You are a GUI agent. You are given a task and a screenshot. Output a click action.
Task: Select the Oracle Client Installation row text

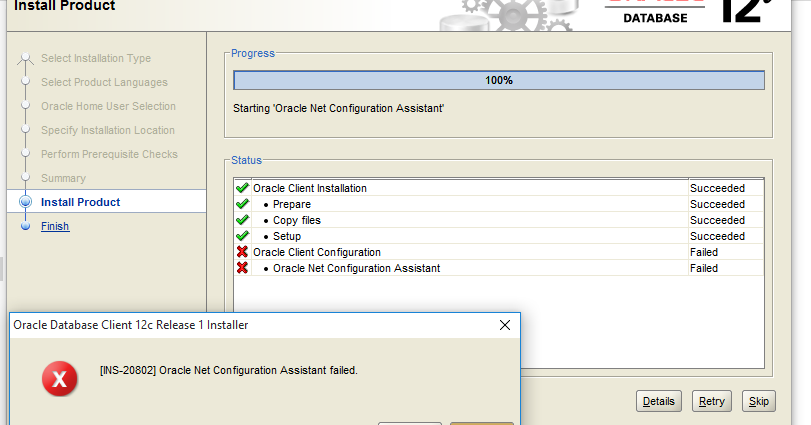310,188
